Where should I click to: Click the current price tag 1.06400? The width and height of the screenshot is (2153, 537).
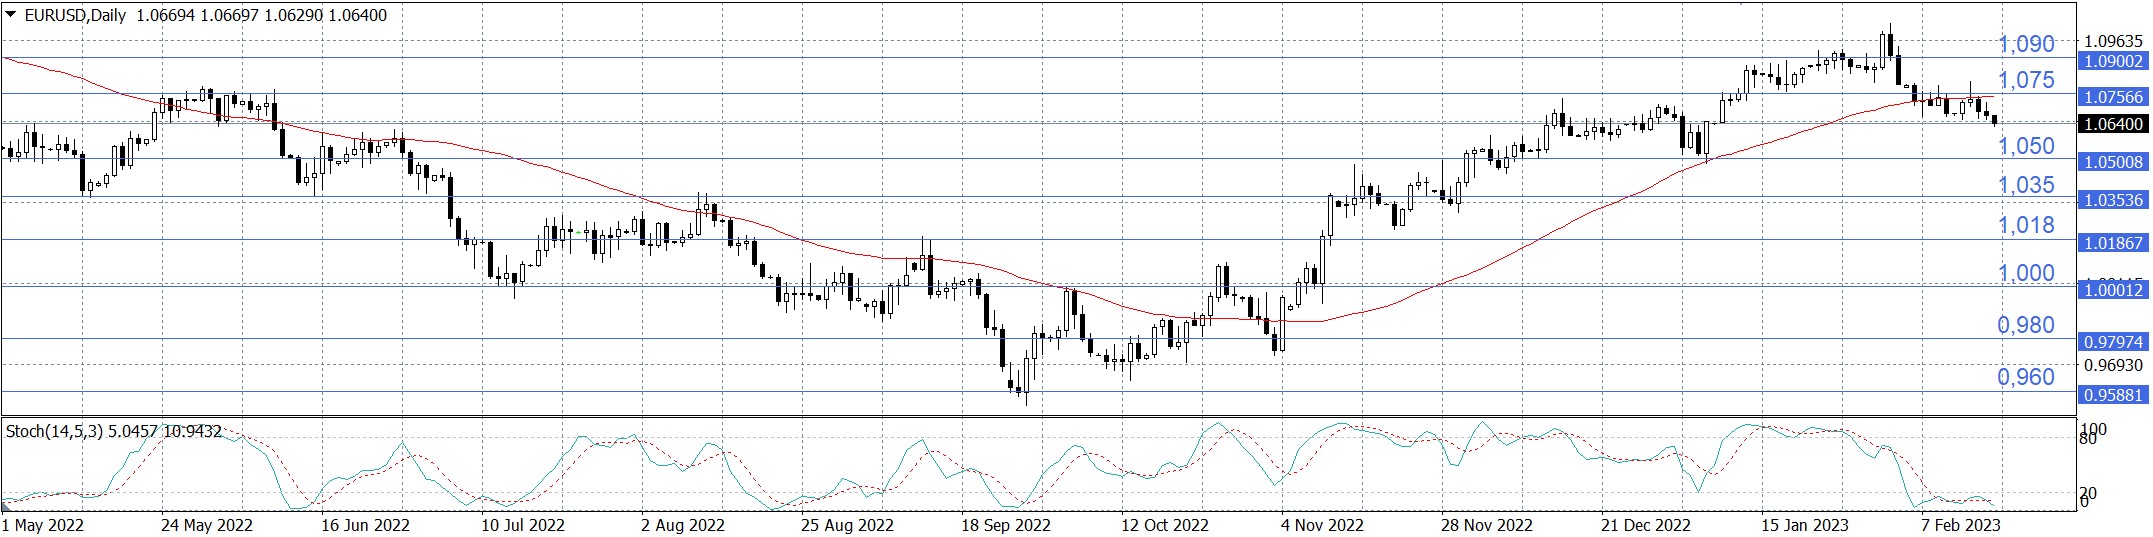point(2111,124)
